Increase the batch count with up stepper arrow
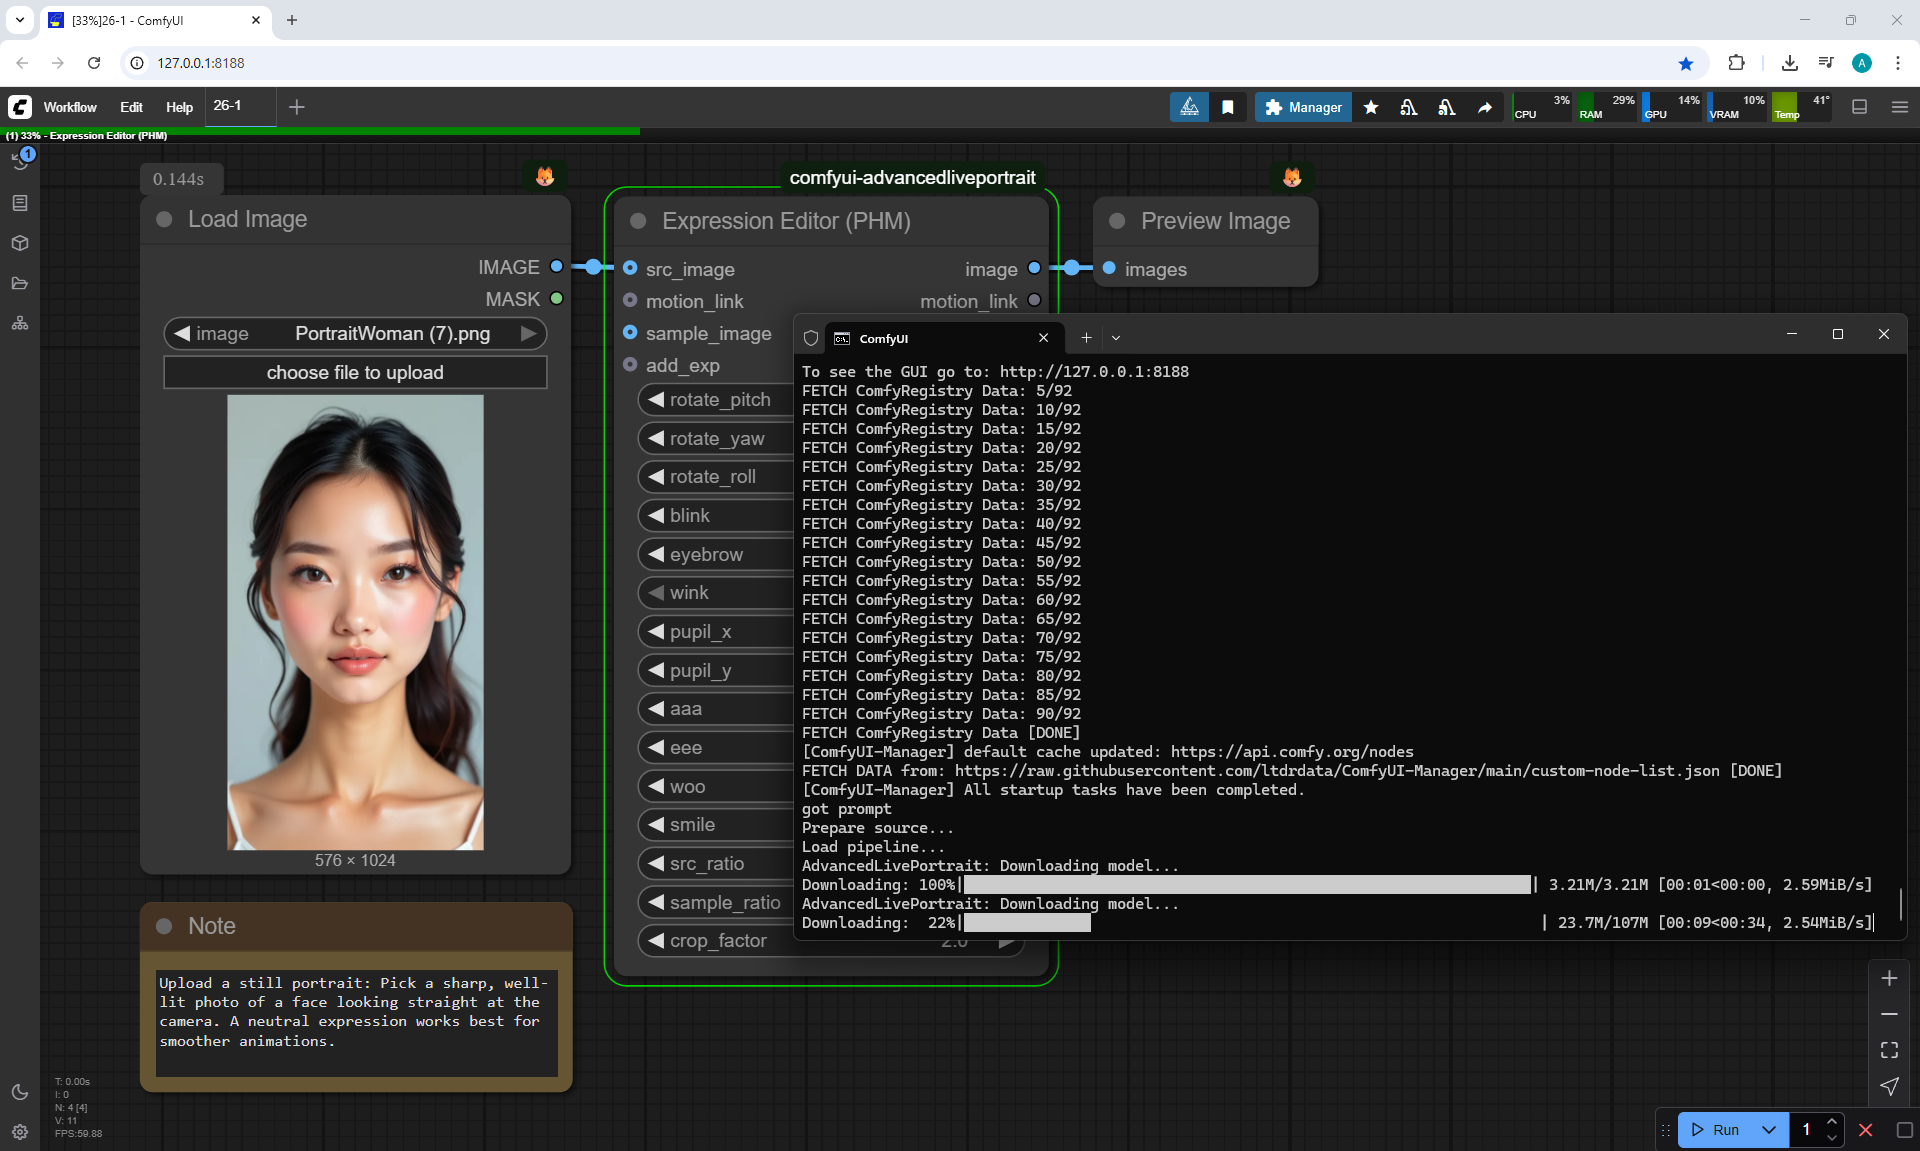The image size is (1920, 1151). coord(1831,1122)
